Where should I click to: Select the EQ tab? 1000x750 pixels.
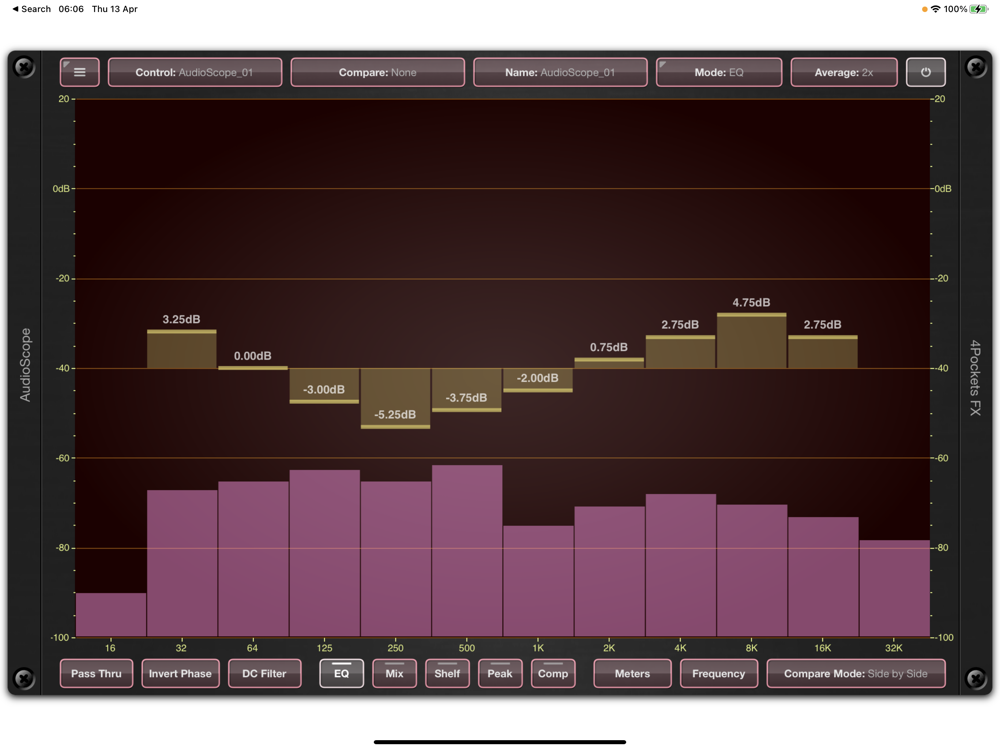[341, 673]
